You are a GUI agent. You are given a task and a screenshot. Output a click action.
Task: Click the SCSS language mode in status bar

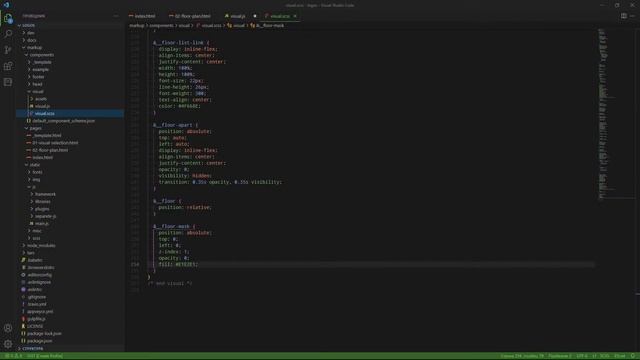pos(604,356)
